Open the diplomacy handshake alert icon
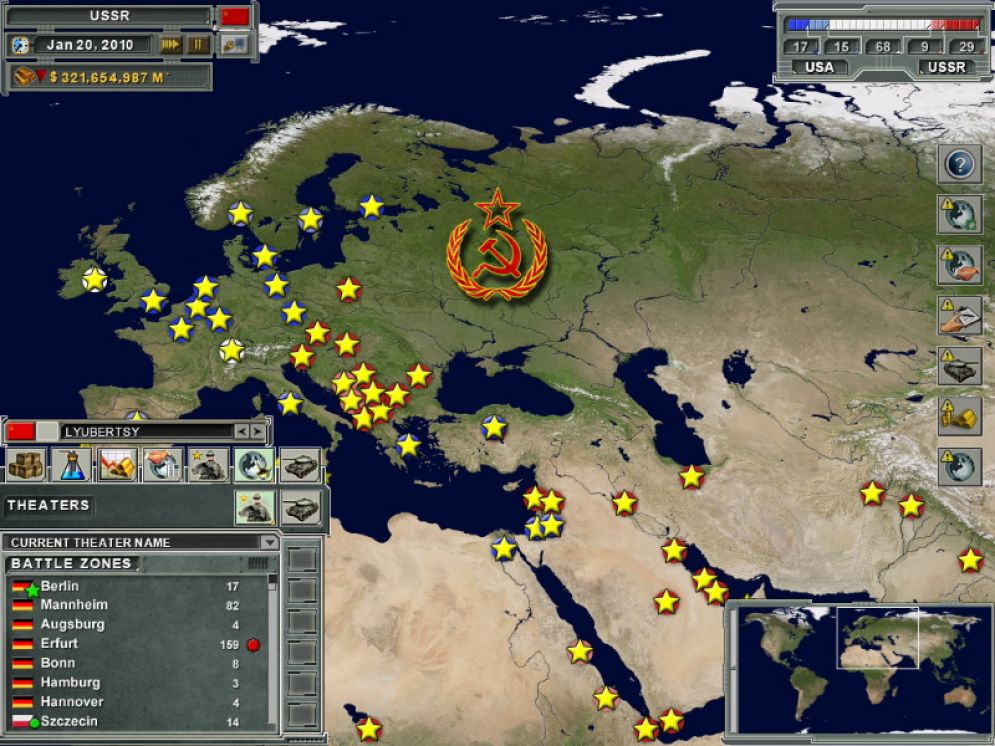995x746 pixels. coord(959,265)
